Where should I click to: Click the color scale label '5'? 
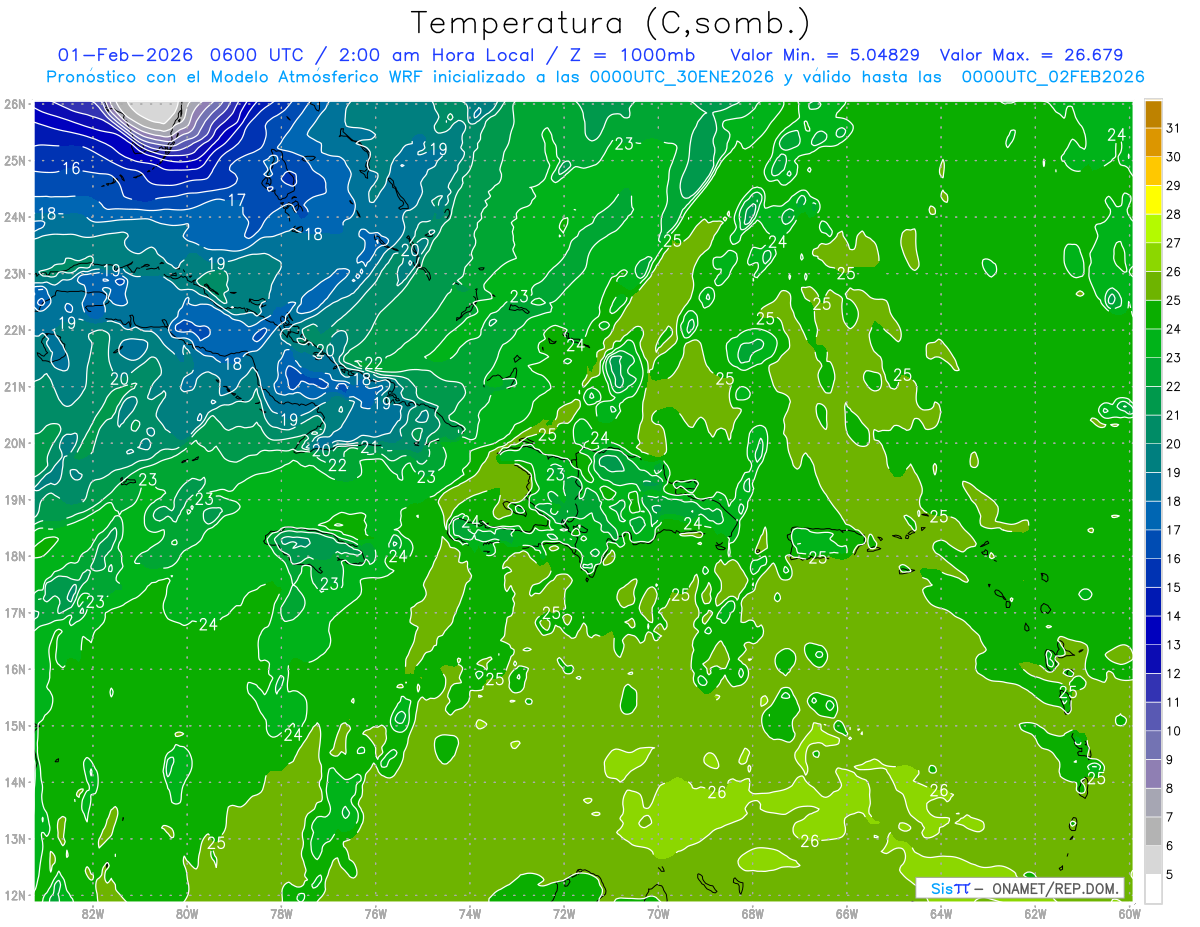pyautogui.click(x=1170, y=874)
